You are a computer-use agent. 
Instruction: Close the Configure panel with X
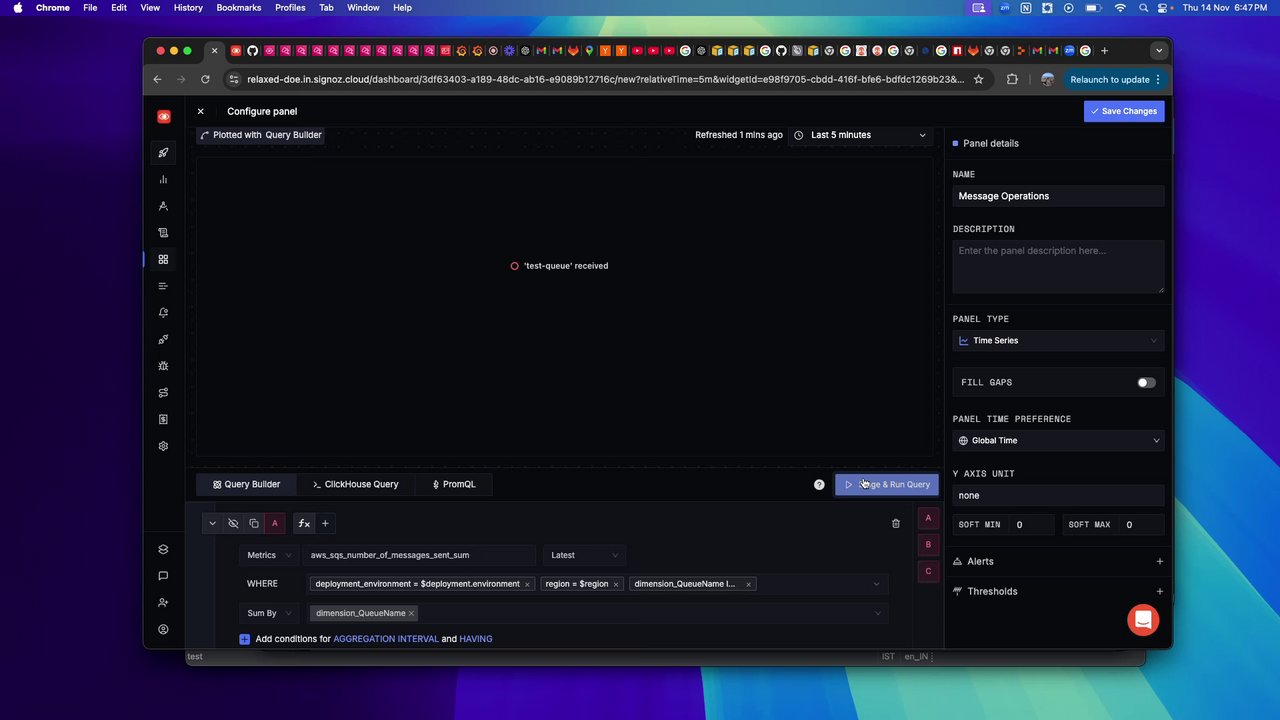[x=200, y=111]
